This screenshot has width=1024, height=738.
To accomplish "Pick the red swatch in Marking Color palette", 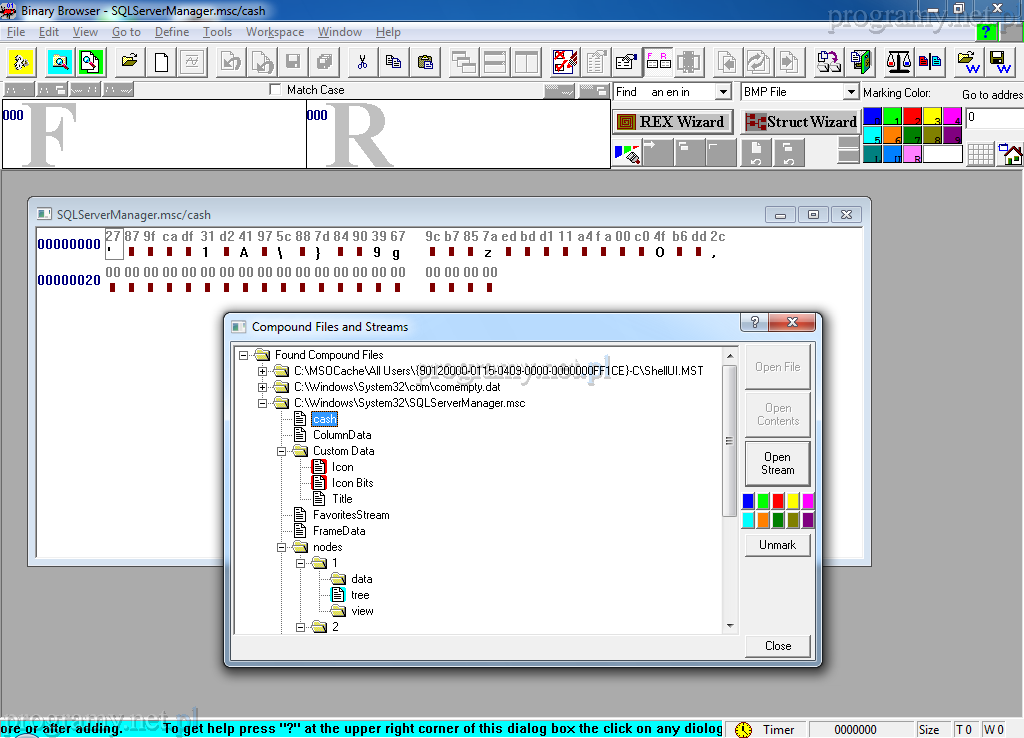I will click(912, 117).
